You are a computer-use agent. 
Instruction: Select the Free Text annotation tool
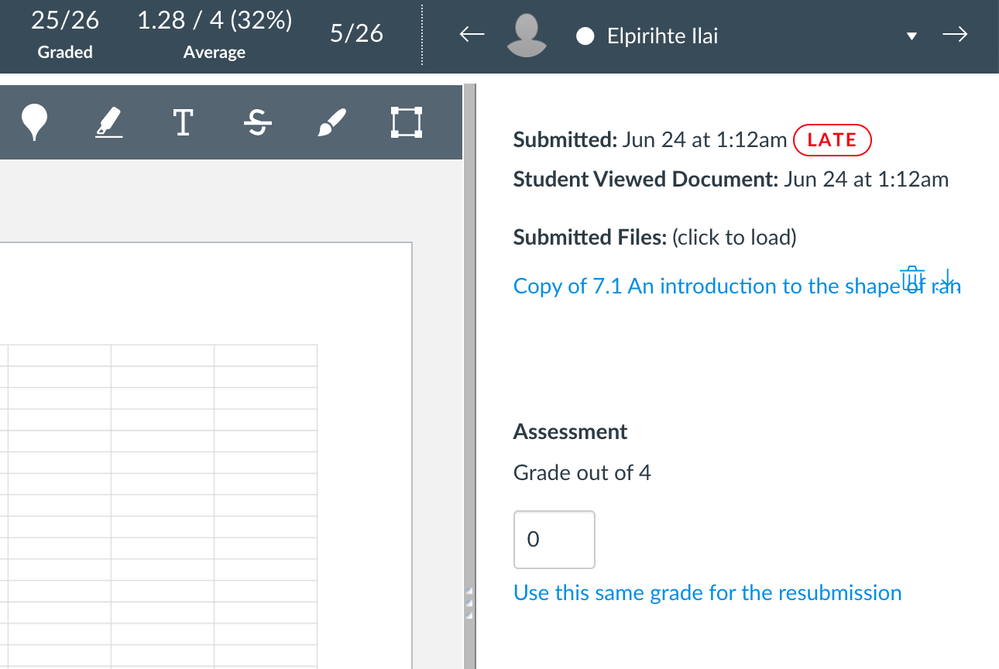pos(182,123)
